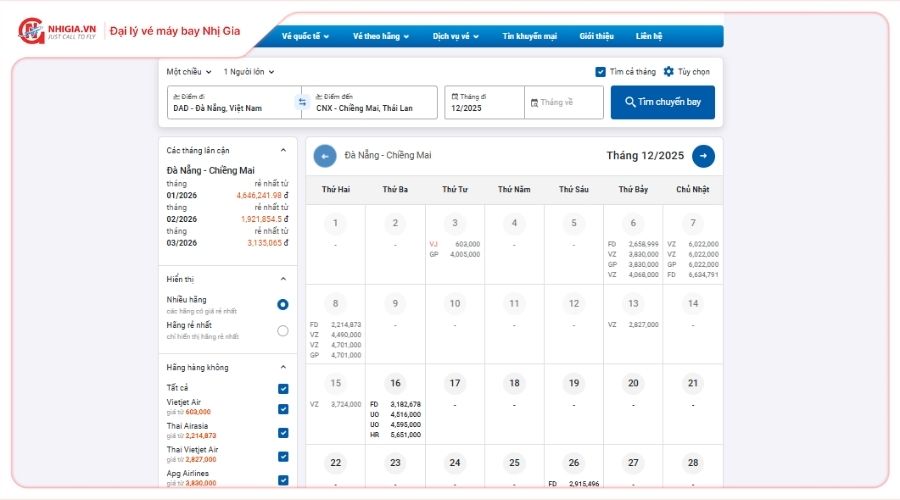Open the 1 Người lớn passenger dropdown

tap(249, 72)
